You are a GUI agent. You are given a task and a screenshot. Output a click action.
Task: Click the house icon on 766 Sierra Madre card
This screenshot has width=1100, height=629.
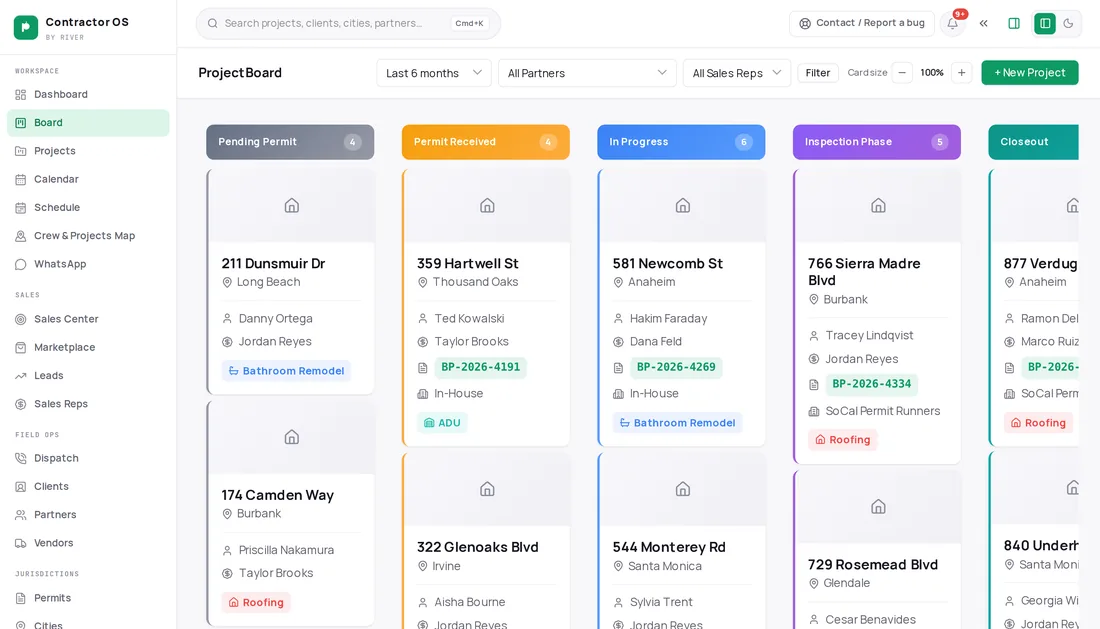click(x=878, y=205)
